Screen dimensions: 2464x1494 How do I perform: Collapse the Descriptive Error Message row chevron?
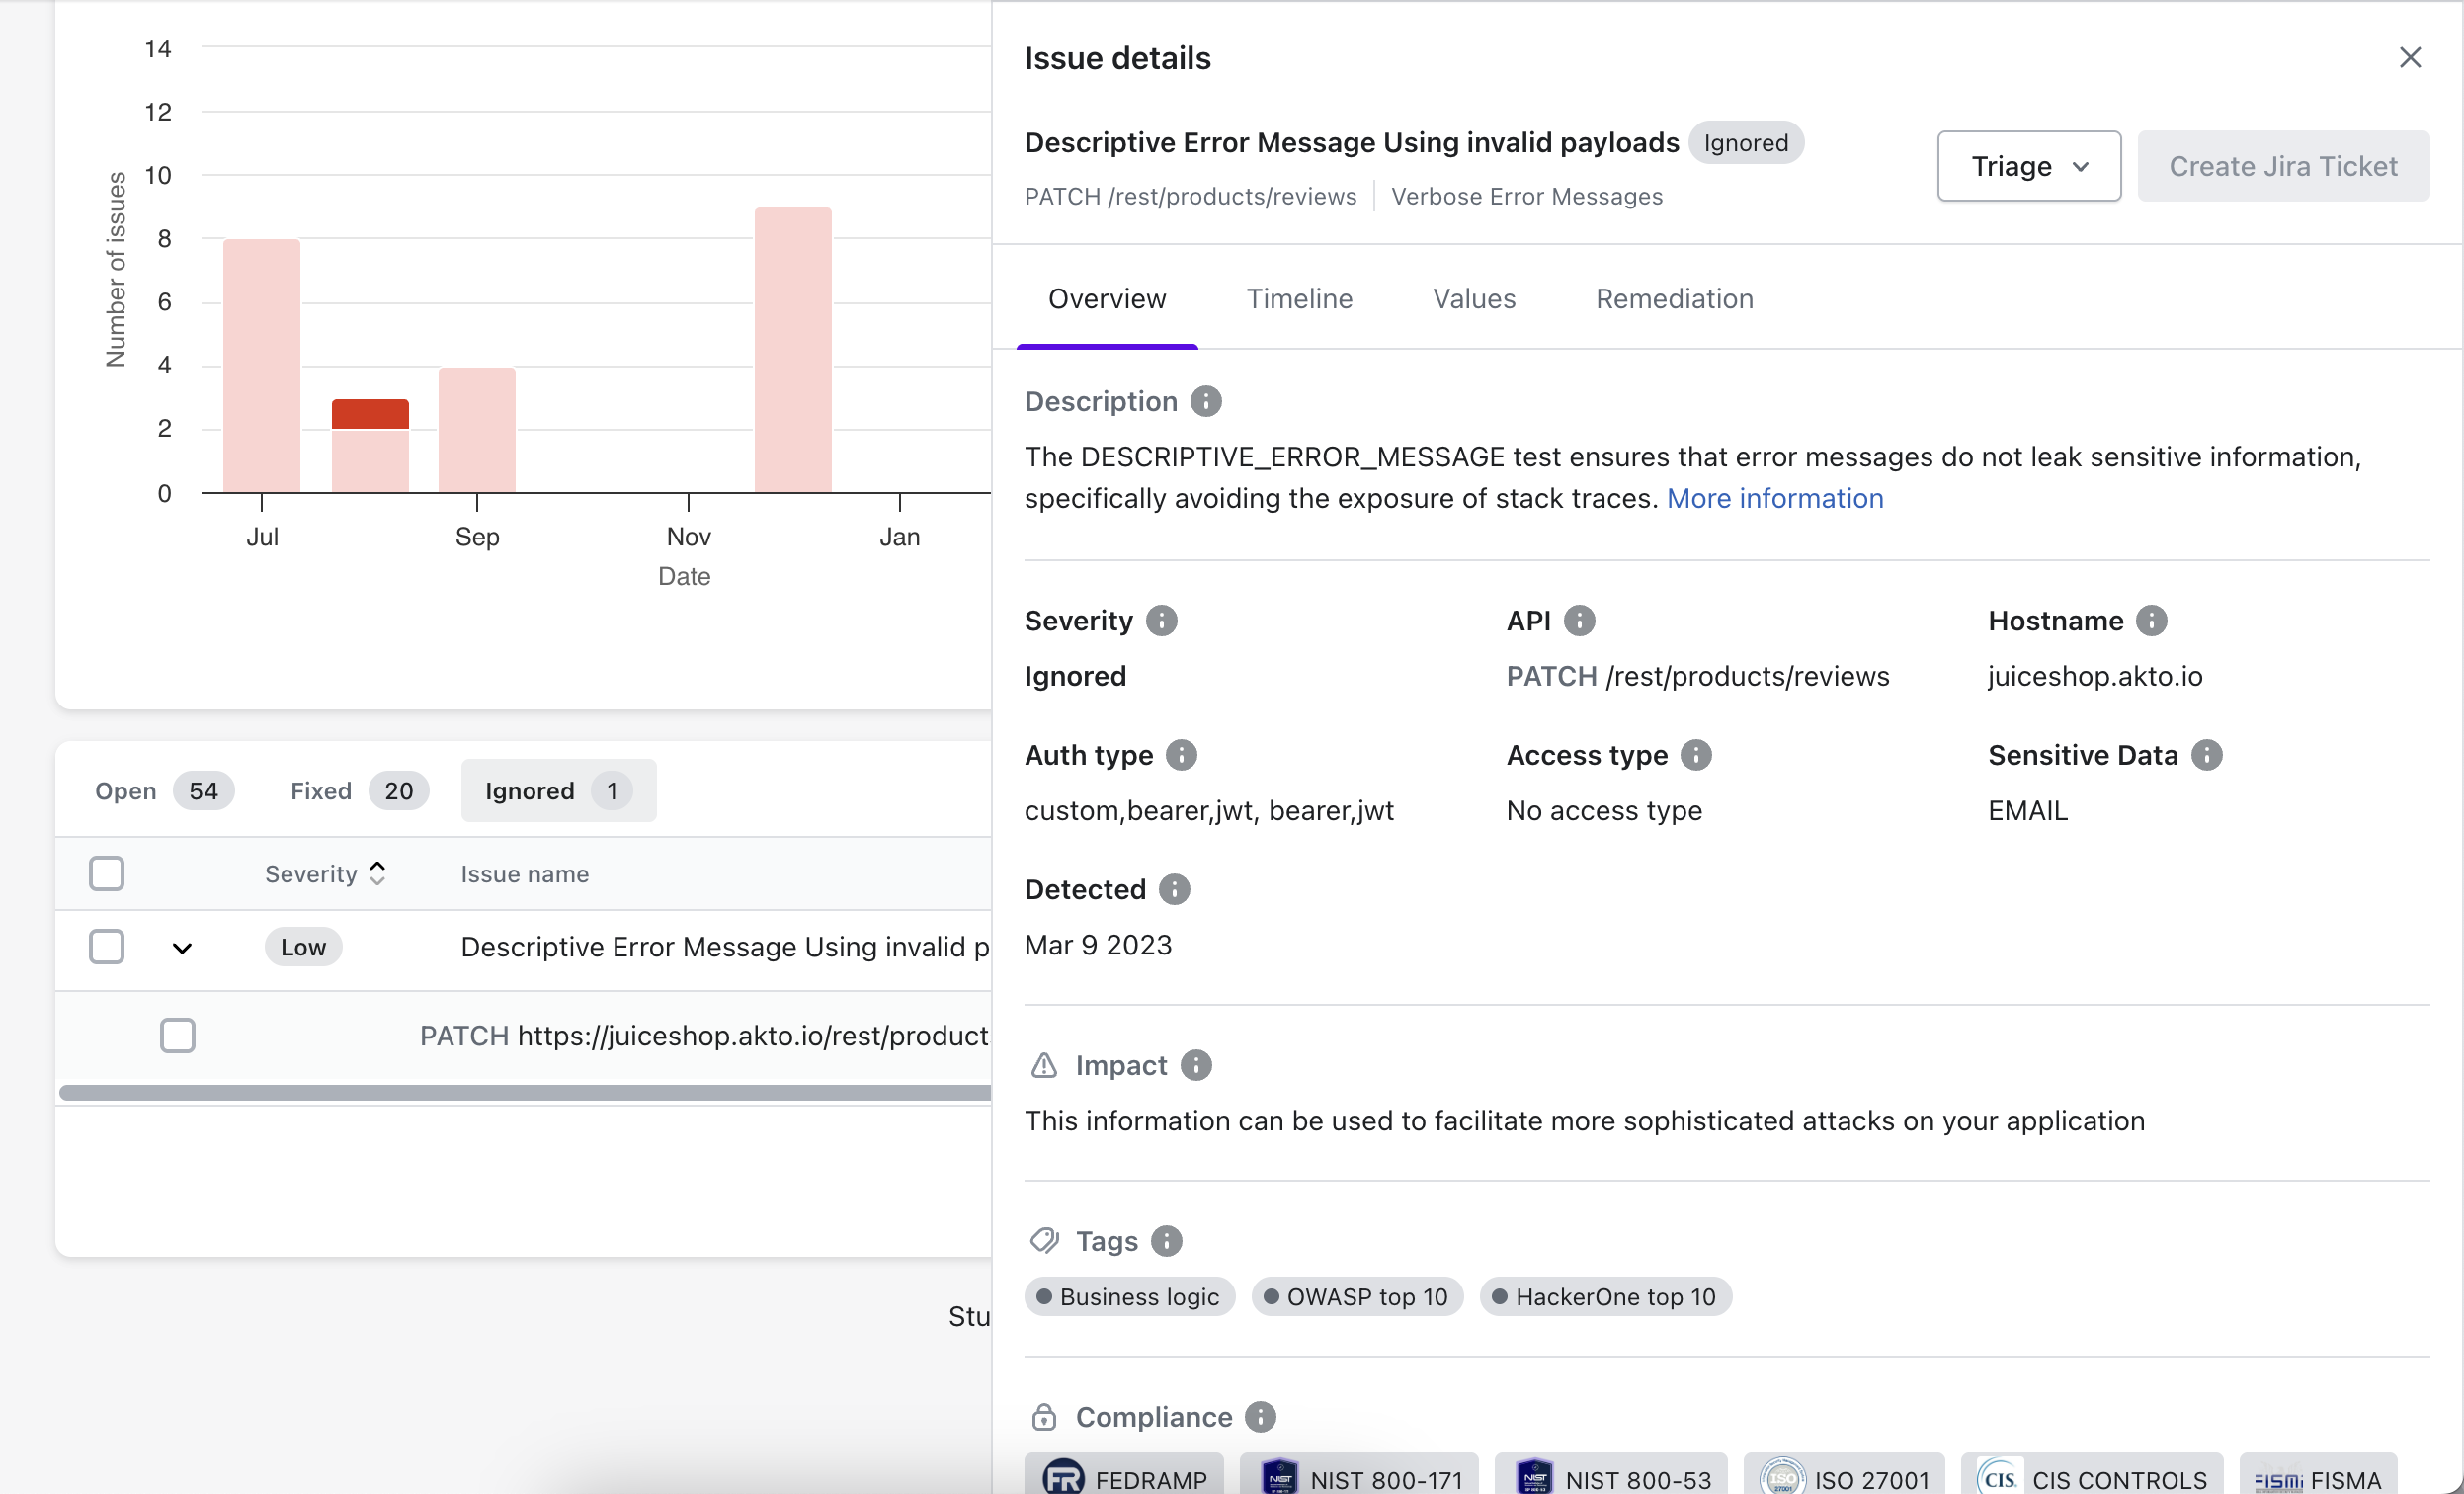(182, 948)
